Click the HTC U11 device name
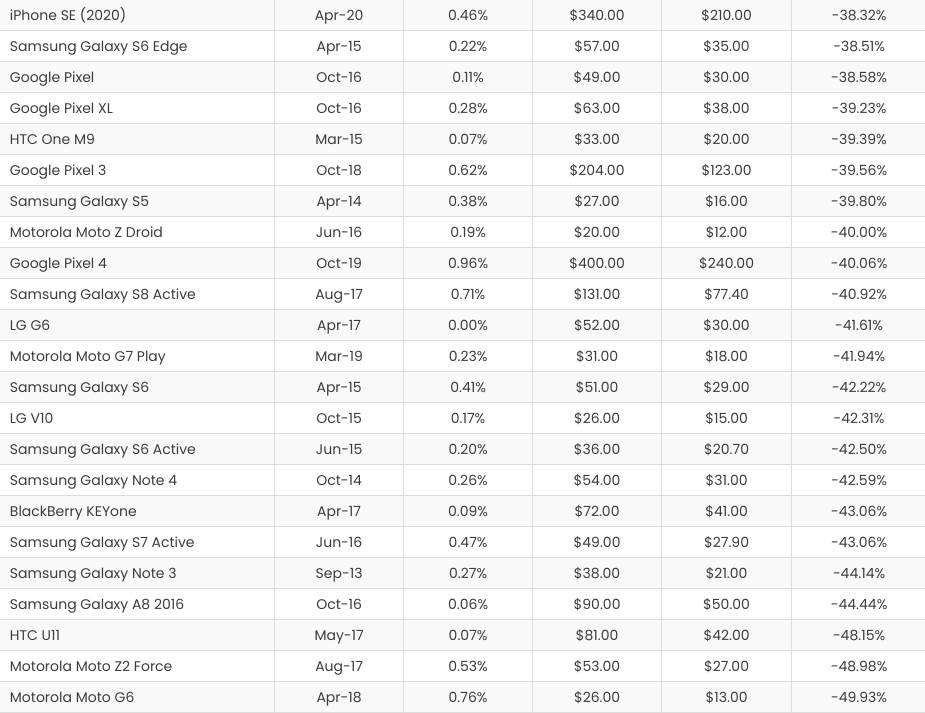The image size is (925, 713). click(35, 635)
